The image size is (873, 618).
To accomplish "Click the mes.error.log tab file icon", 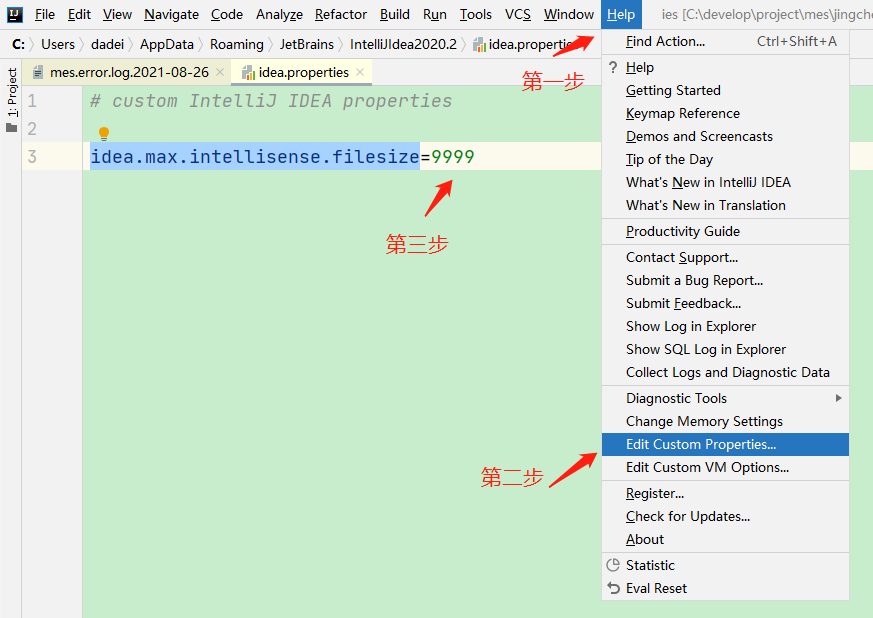I will click(38, 72).
